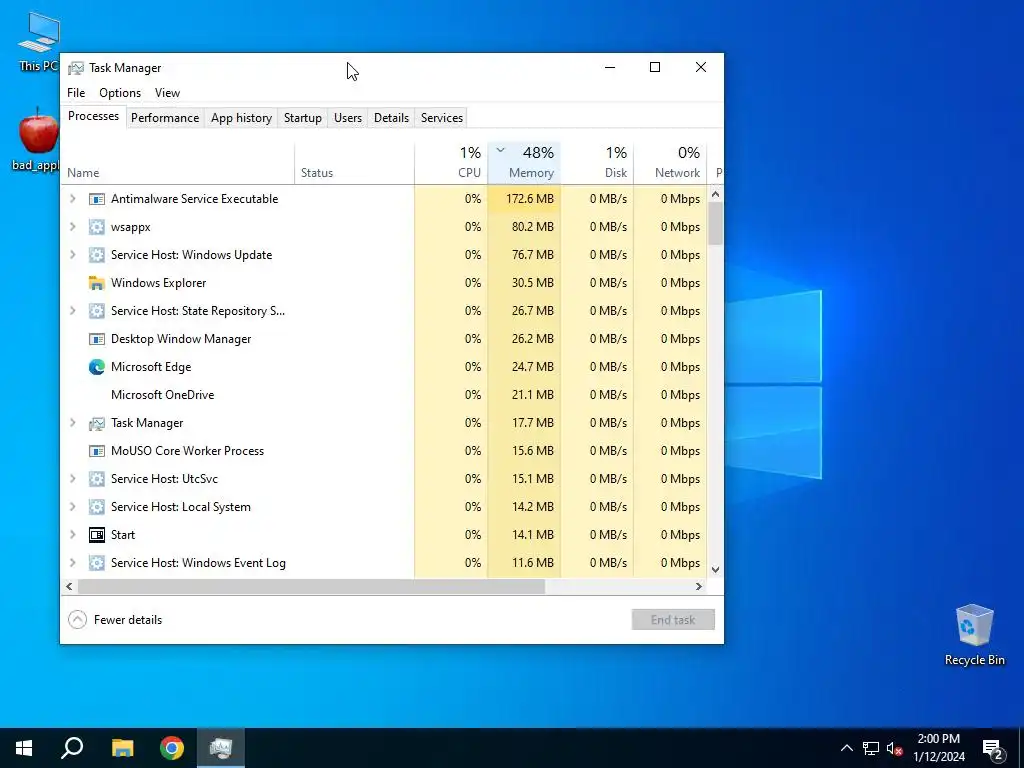Image resolution: width=1024 pixels, height=768 pixels.
Task: Open the Options menu
Action: [x=120, y=93]
